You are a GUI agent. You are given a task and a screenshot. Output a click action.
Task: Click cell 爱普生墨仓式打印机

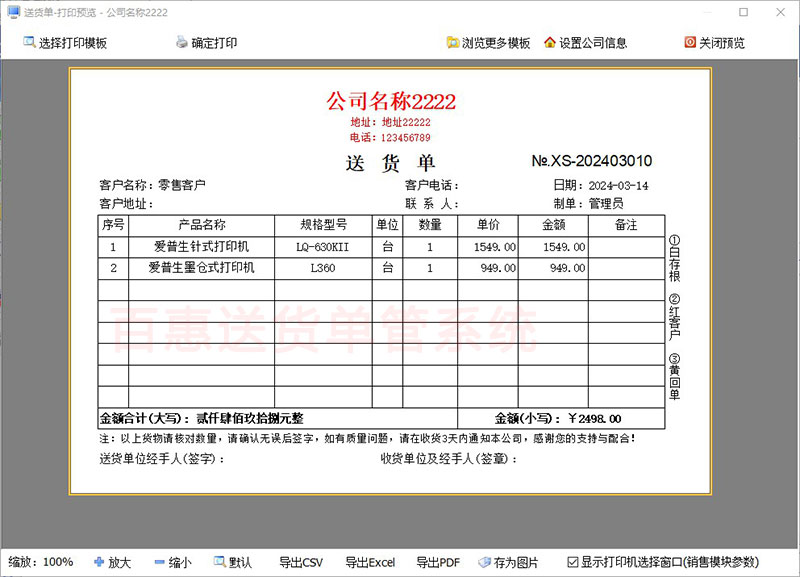click(202, 268)
